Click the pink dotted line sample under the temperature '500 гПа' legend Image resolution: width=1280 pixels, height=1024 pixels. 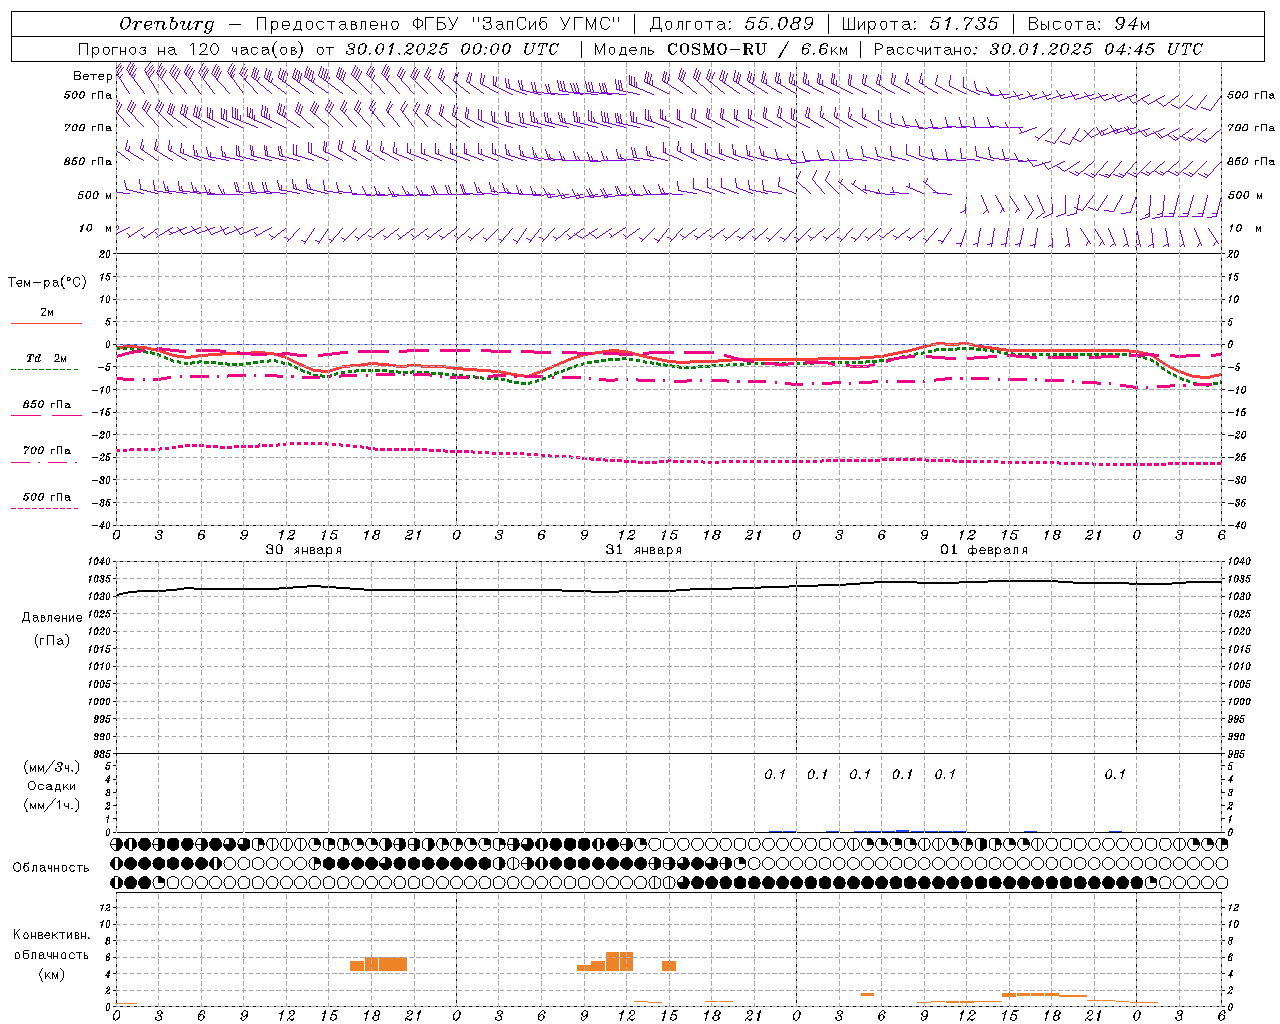[44, 509]
